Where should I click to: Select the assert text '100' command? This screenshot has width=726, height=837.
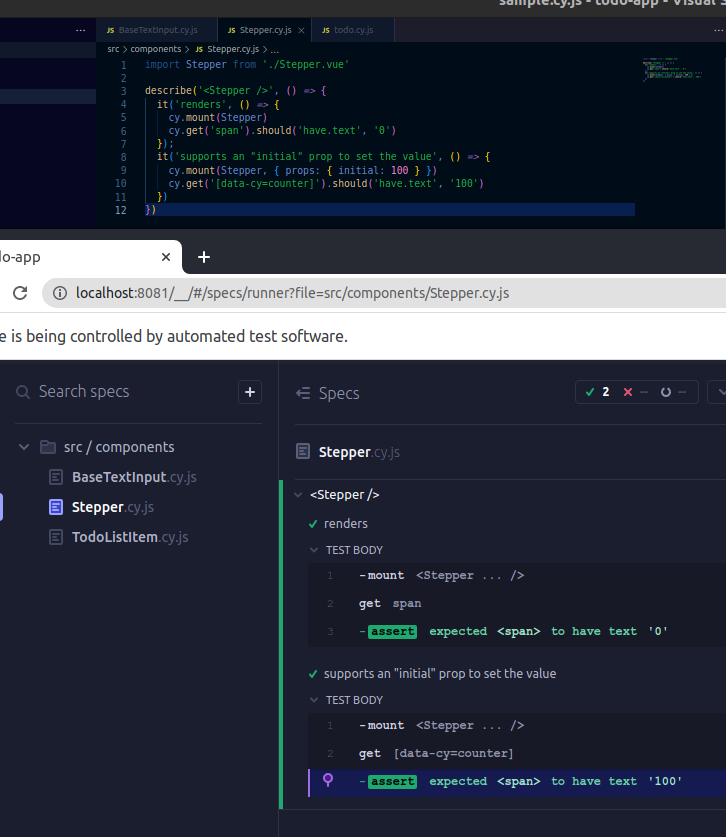click(x=517, y=781)
